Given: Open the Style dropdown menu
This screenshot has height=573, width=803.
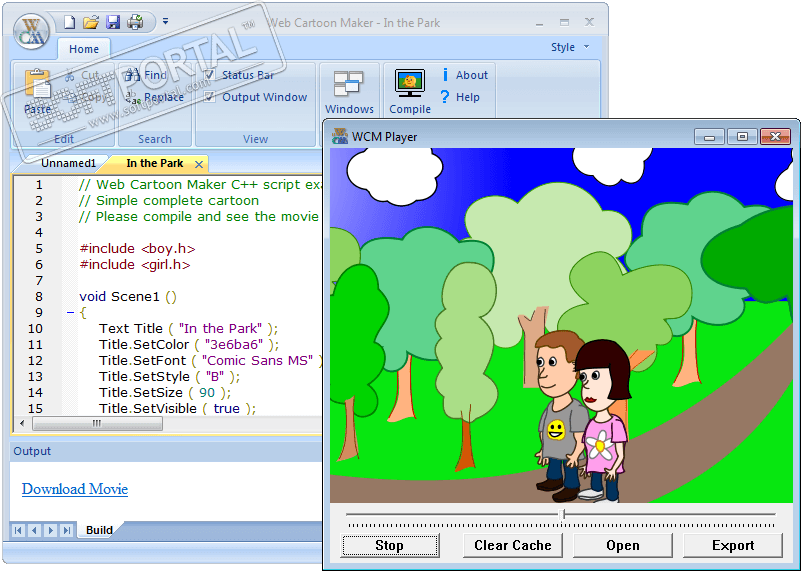Looking at the screenshot, I should click(x=570, y=47).
